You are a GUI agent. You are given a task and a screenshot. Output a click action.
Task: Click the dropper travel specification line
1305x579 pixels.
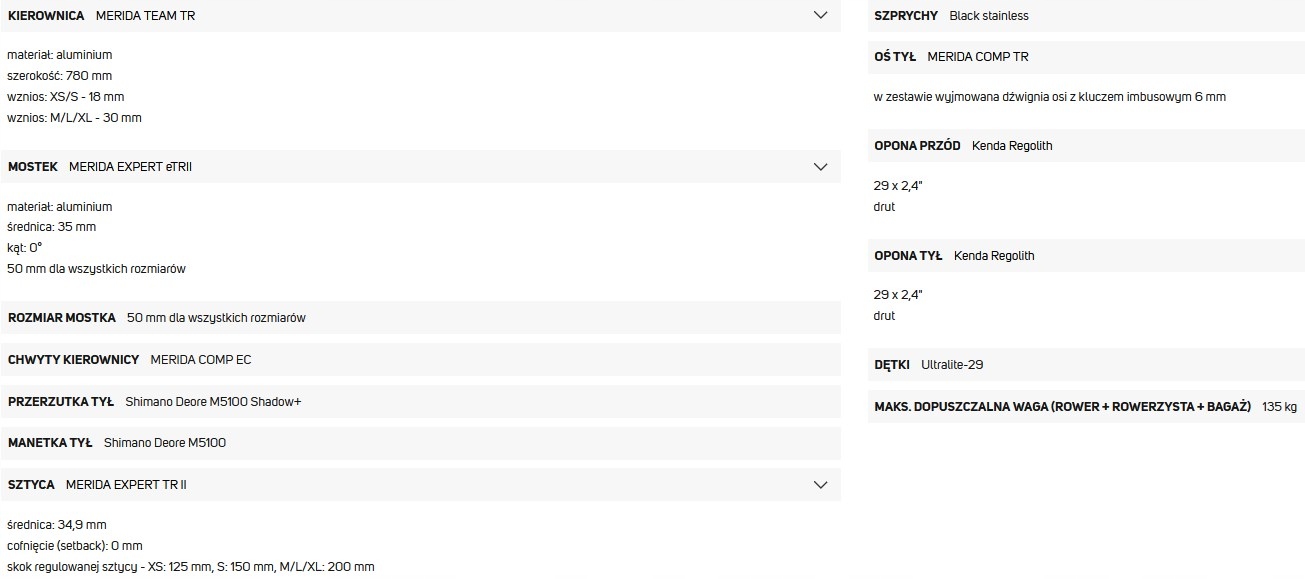pos(191,566)
